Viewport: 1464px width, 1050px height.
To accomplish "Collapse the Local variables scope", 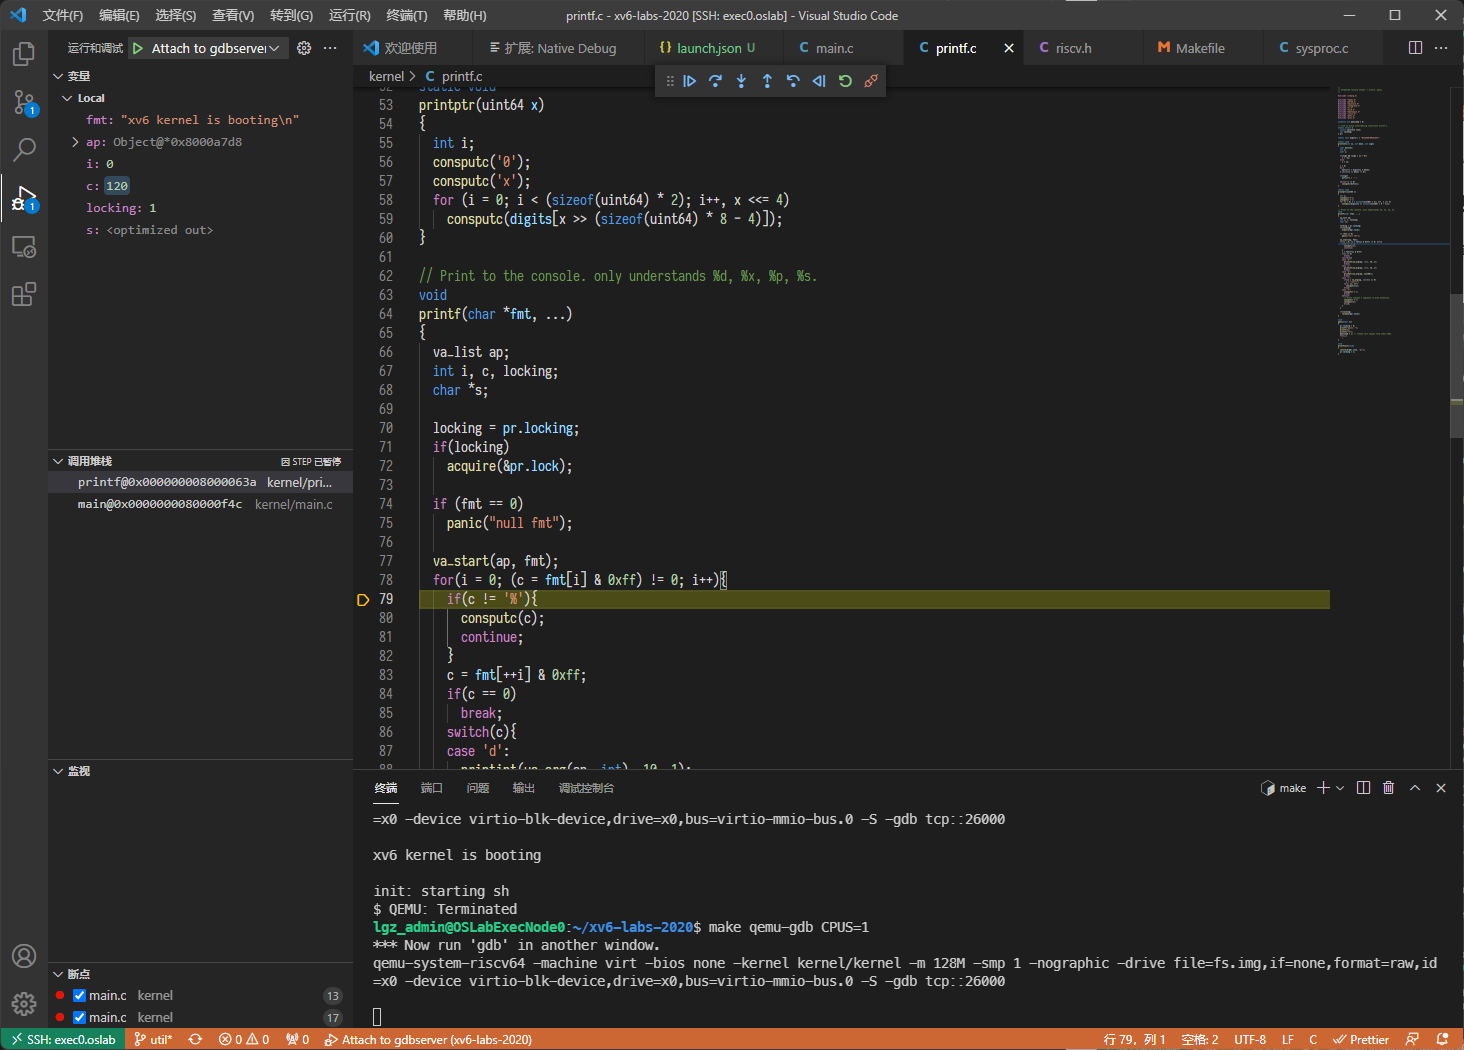I will point(67,98).
